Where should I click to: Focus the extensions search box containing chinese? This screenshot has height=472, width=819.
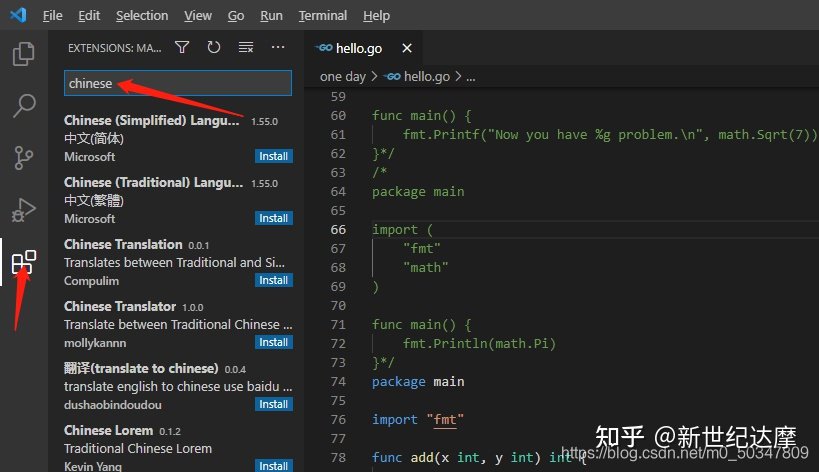tap(178, 83)
